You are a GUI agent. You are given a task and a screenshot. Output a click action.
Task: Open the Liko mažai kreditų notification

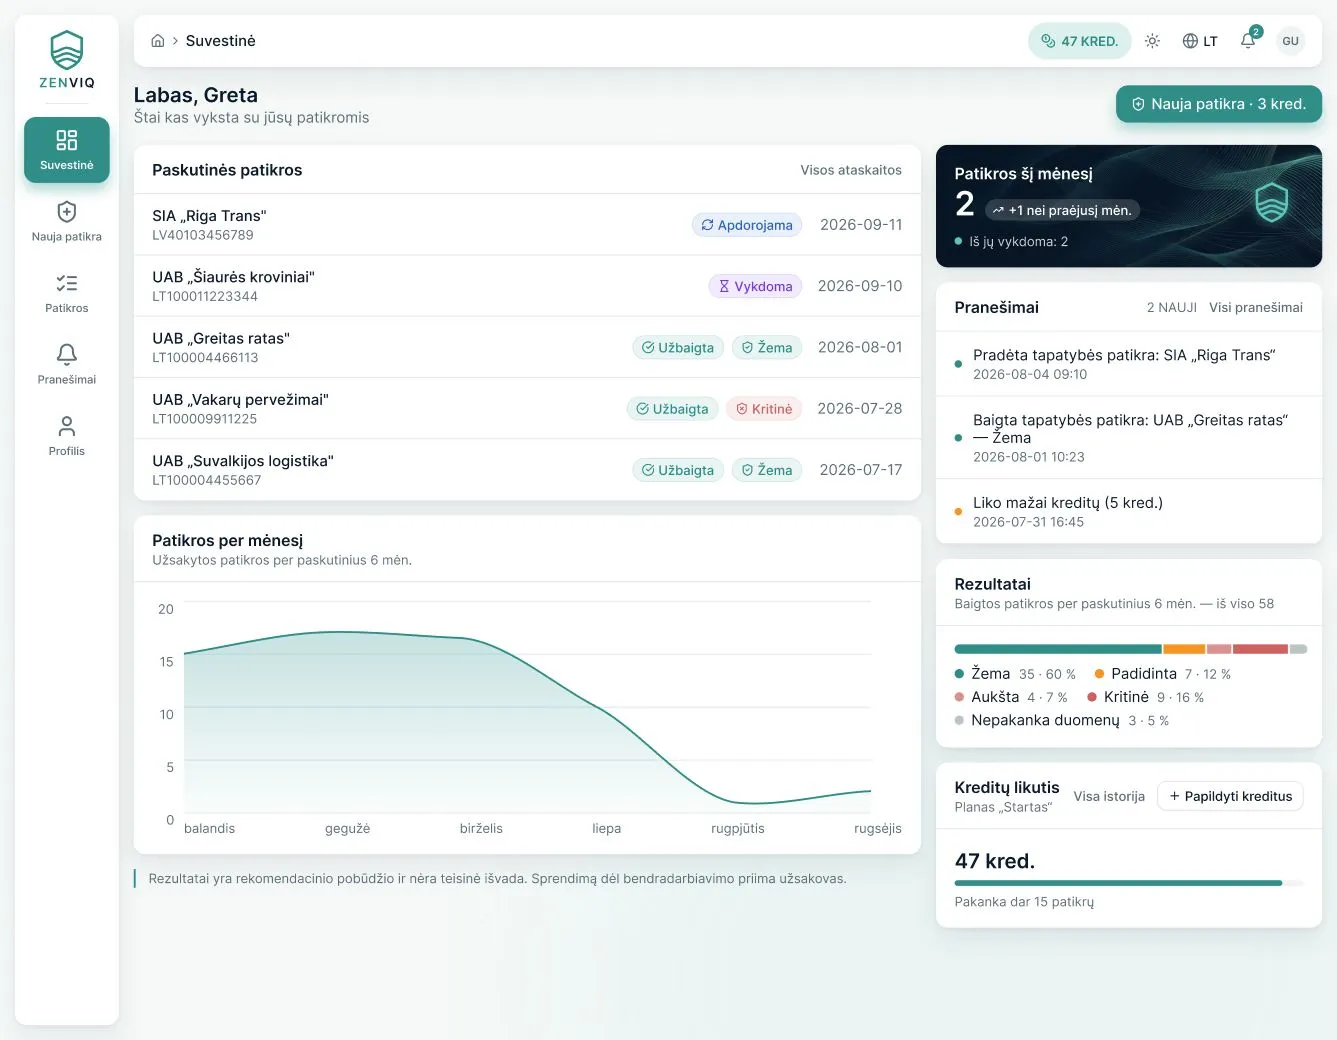coord(1129,511)
